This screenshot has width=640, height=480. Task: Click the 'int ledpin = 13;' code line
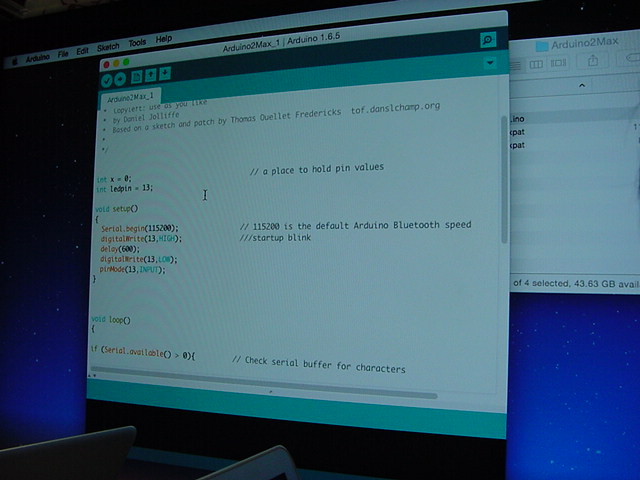click(124, 189)
